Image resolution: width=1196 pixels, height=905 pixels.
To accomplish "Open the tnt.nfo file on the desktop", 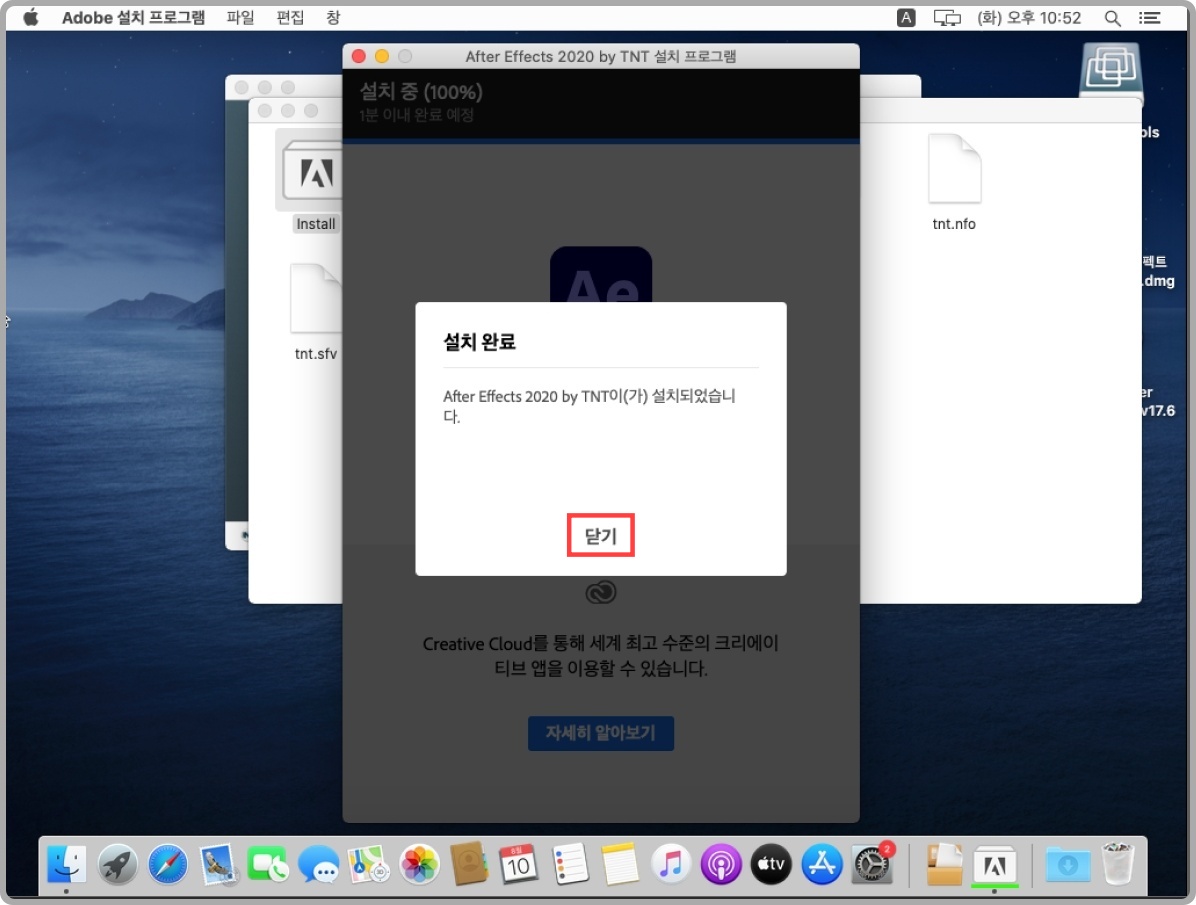I will click(954, 170).
